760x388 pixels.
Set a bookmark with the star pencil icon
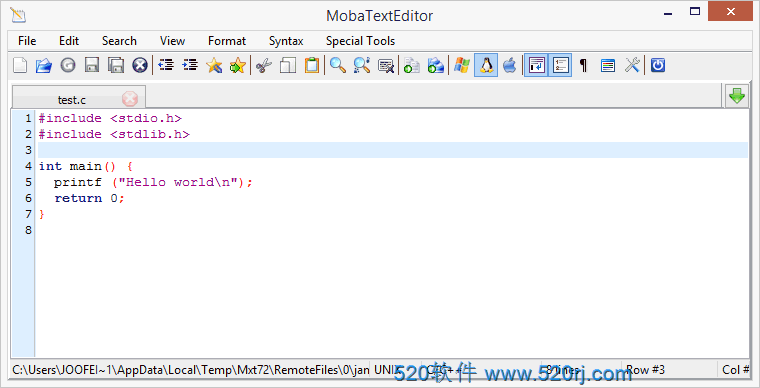tap(214, 65)
